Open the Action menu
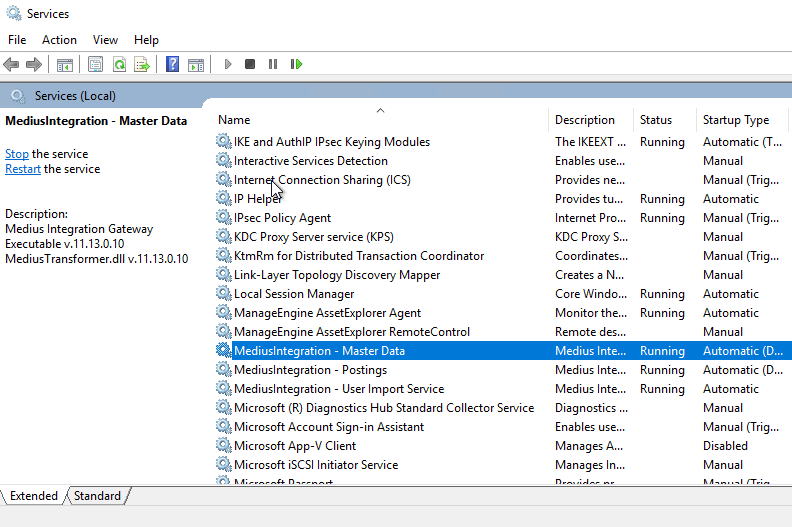The image size is (792, 527). click(x=59, y=39)
